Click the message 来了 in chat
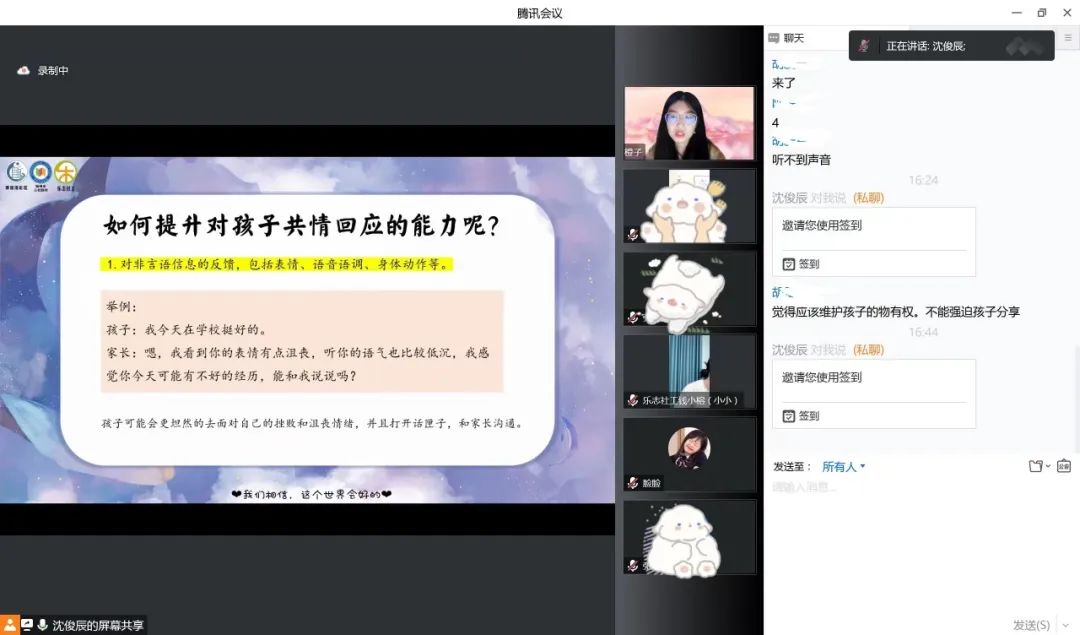The width and height of the screenshot is (1080, 635). (784, 83)
